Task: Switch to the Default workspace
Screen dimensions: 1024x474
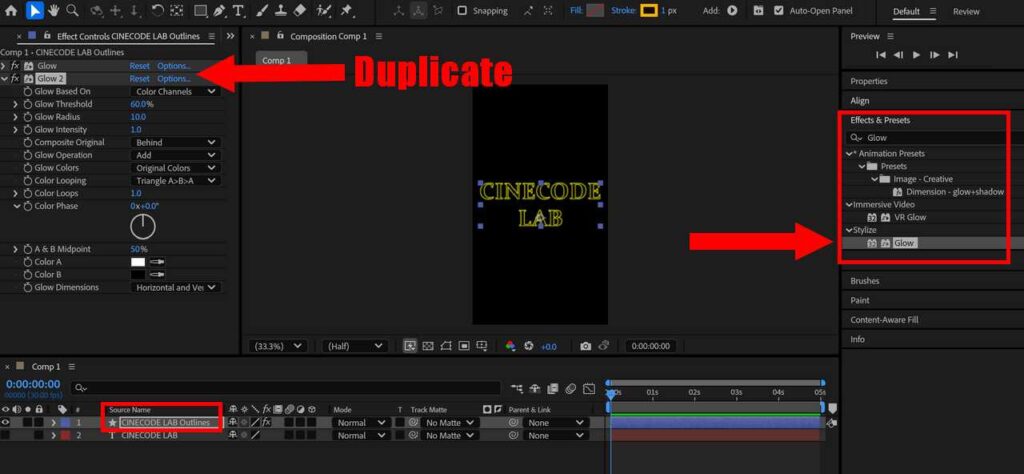Action: (906, 11)
